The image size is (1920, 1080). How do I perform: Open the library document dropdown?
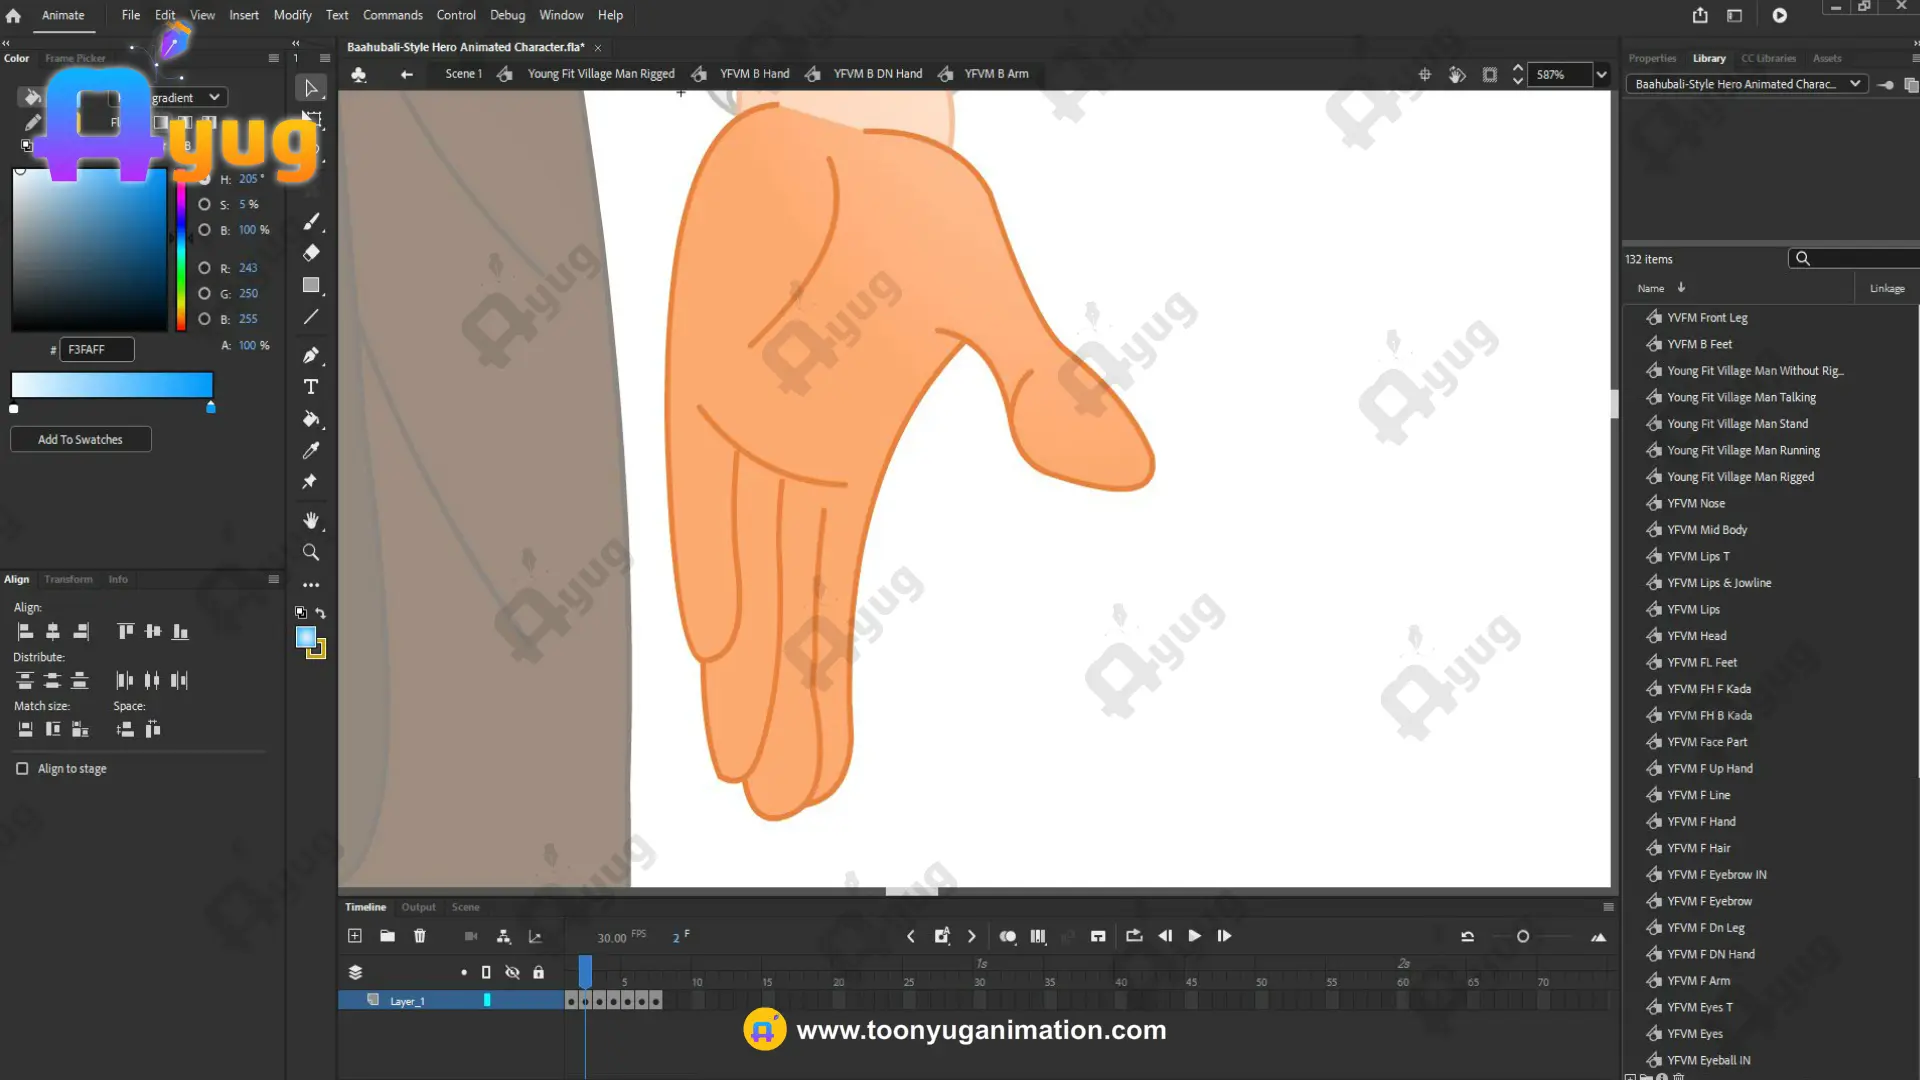(x=1854, y=84)
